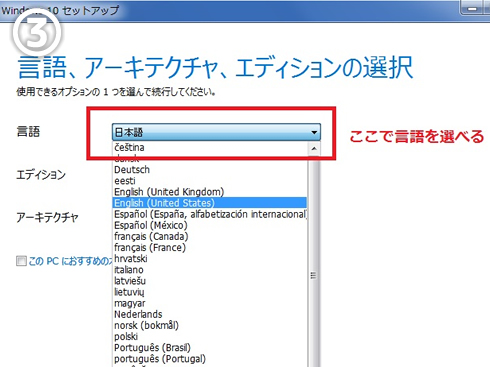Select English (United States) highlighted option
The image size is (490, 367).
click(x=210, y=203)
